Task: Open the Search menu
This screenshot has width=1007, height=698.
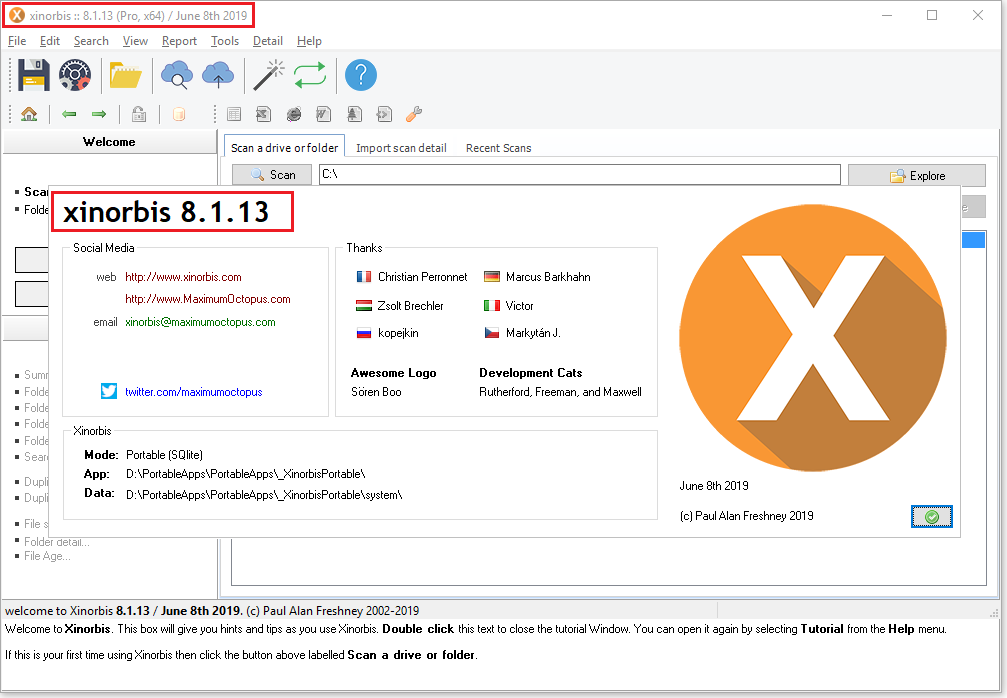Action: pyautogui.click(x=91, y=41)
